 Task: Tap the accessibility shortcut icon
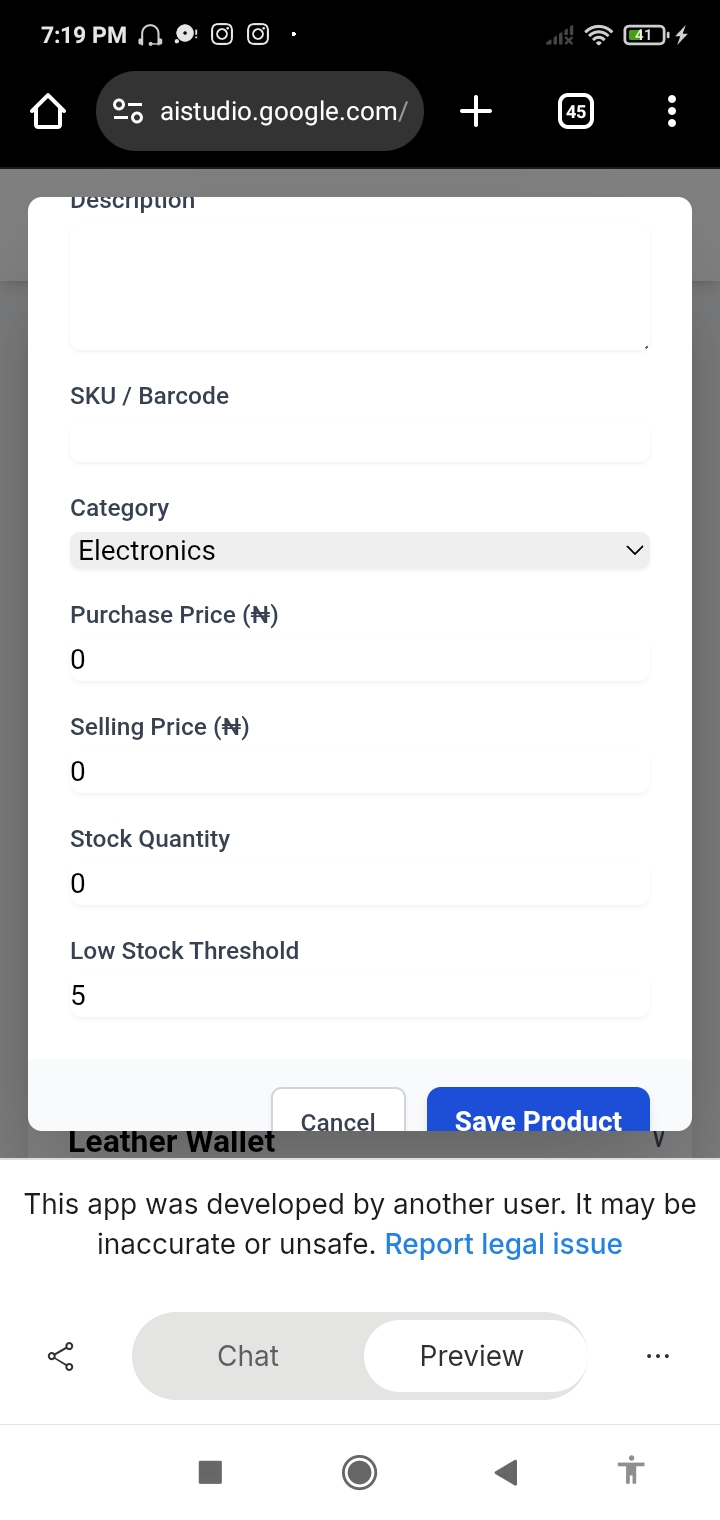(630, 1471)
